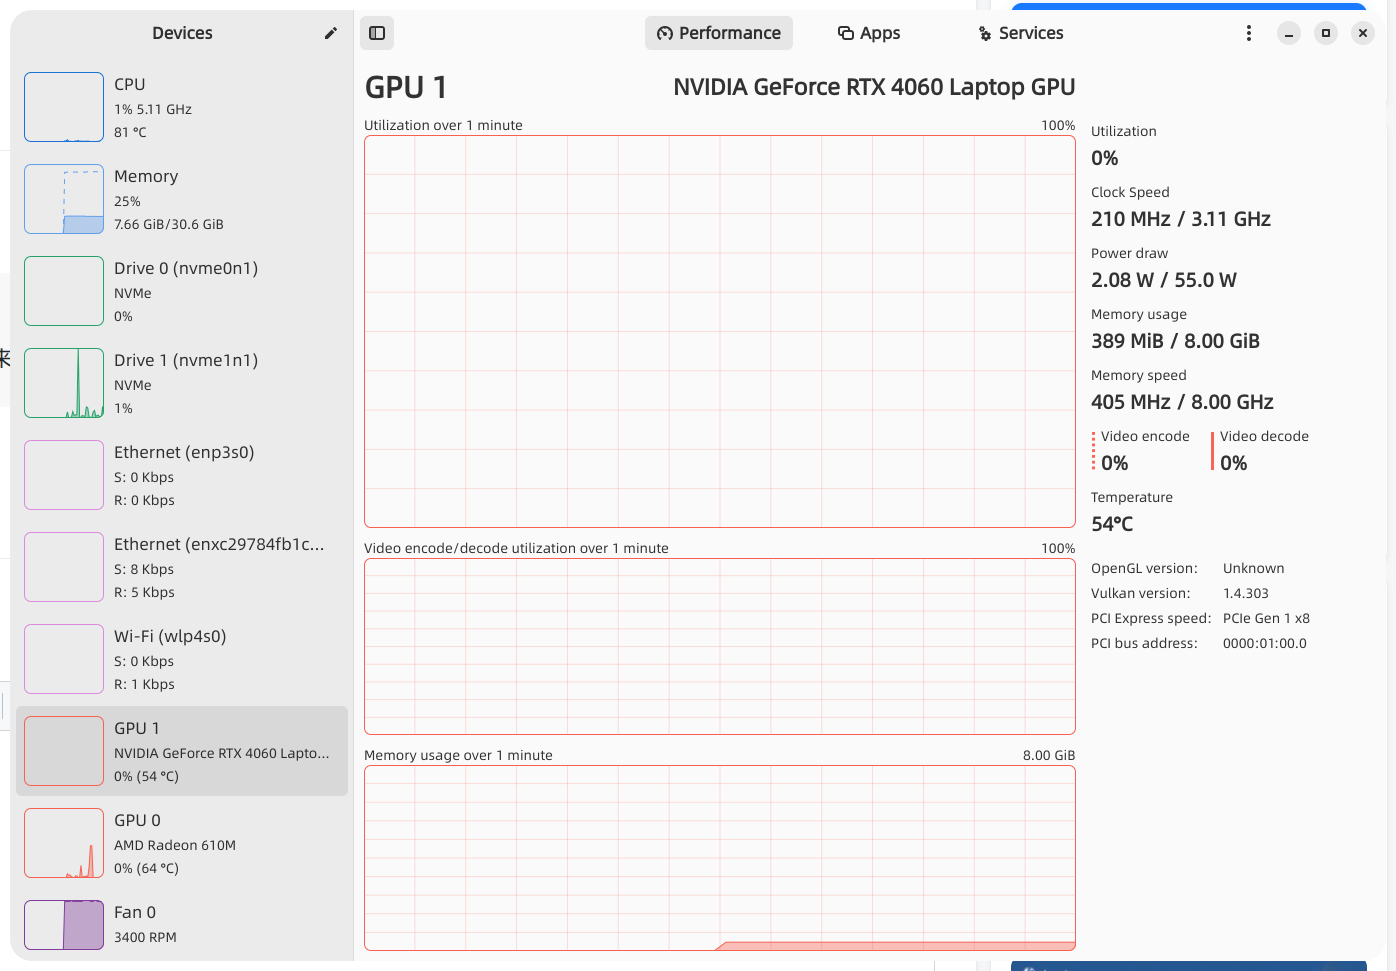Open Wi-Fi (wlp4s0) device entry
This screenshot has height=971, width=1396.
182,659
